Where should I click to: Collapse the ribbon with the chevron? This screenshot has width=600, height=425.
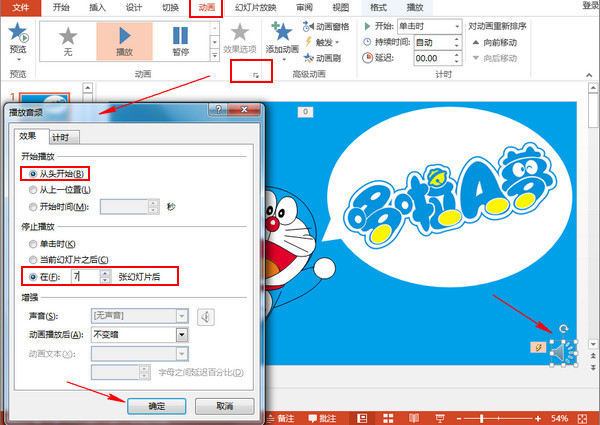[x=589, y=75]
